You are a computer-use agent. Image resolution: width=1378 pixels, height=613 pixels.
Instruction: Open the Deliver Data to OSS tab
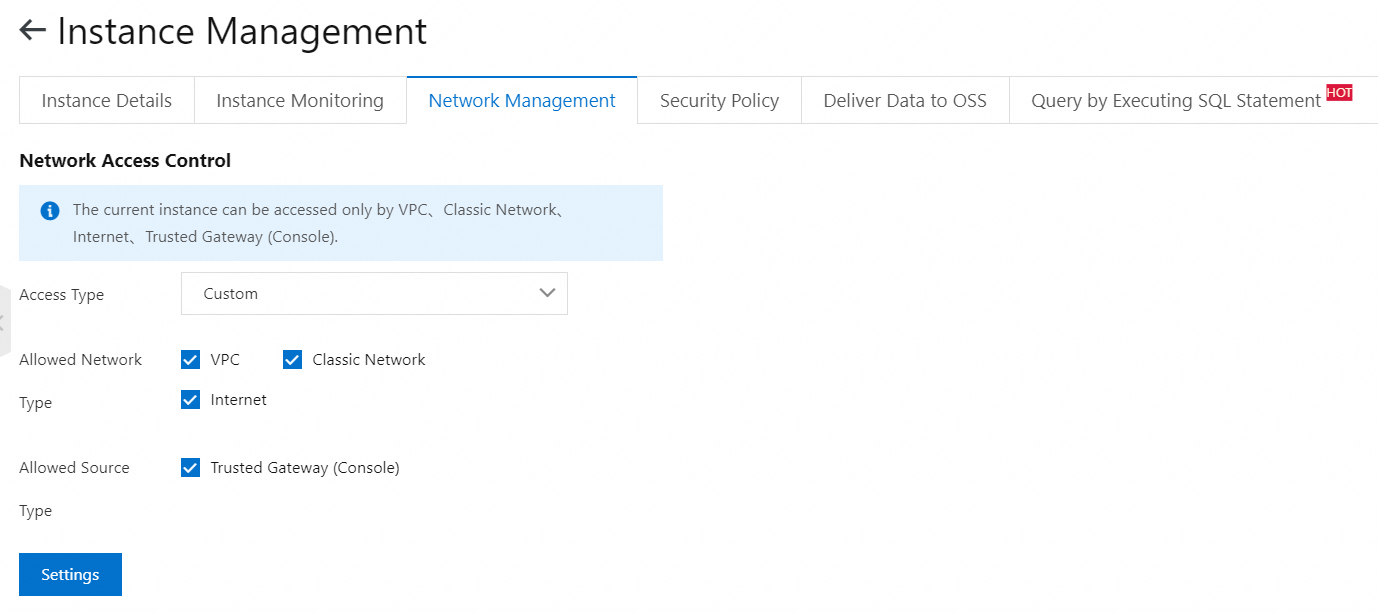(905, 101)
